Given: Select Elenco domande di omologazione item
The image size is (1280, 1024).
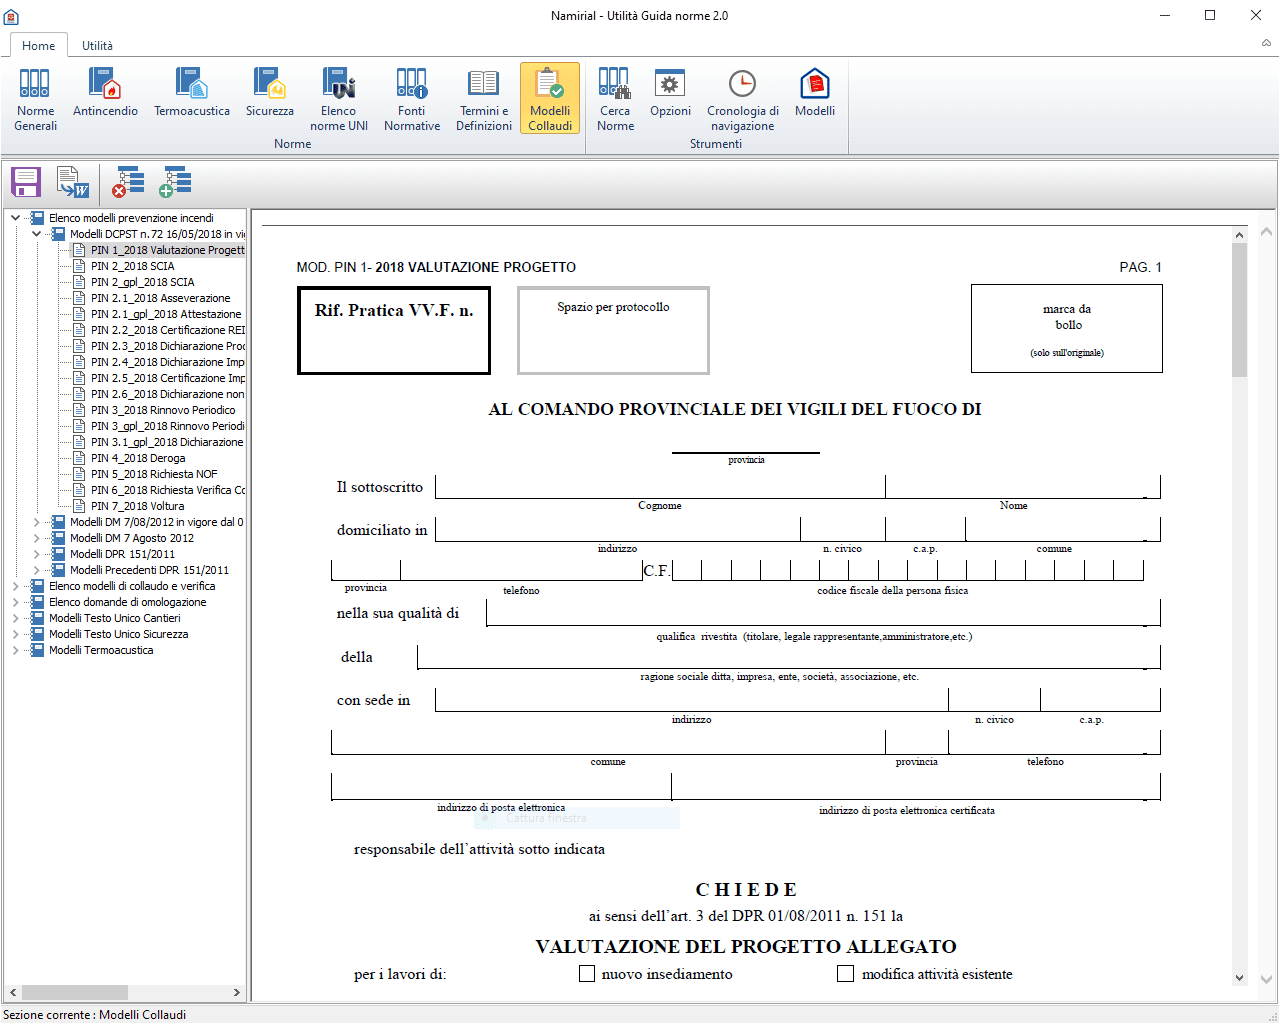Looking at the screenshot, I should point(128,602).
